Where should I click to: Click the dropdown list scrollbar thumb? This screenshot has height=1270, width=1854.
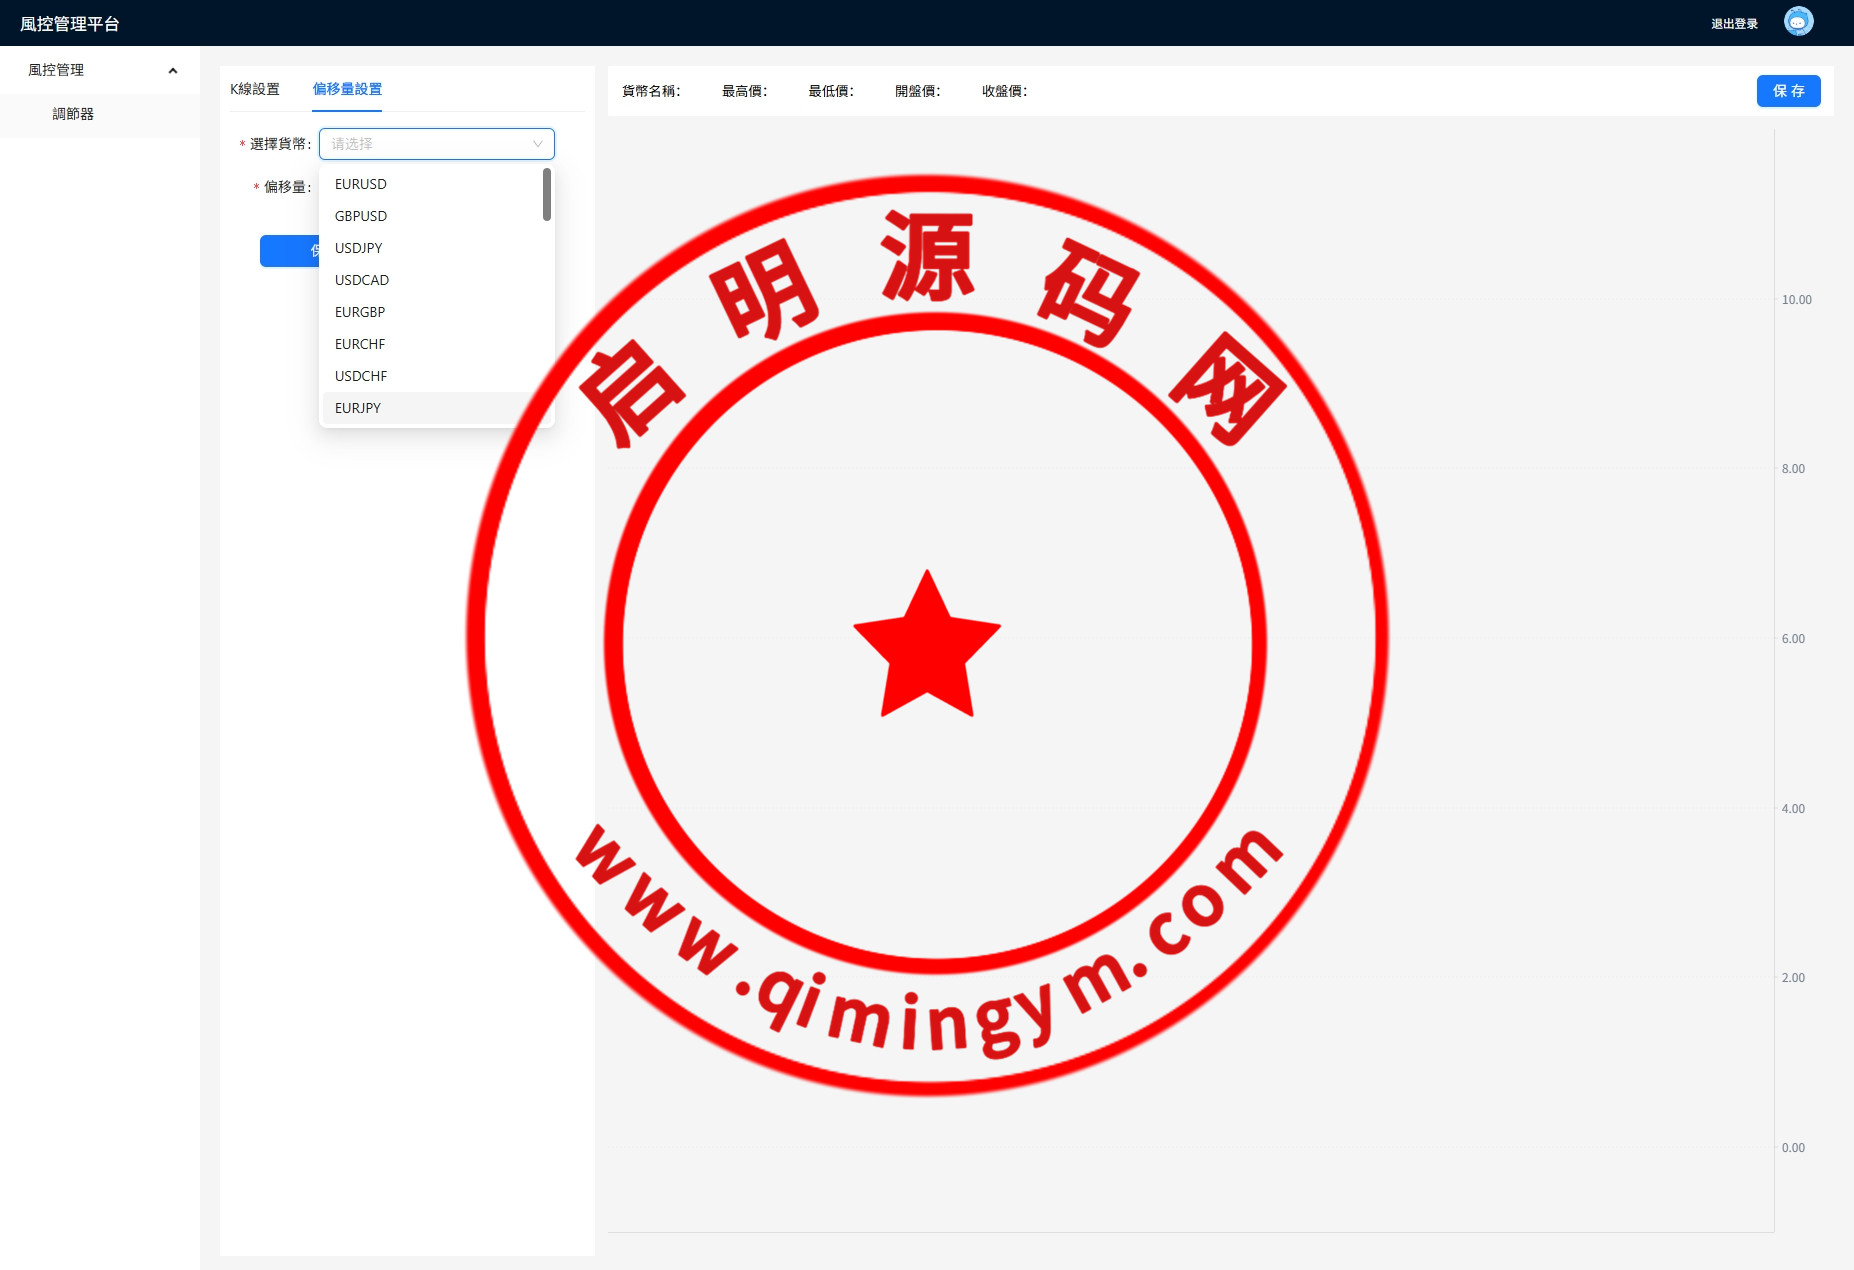click(547, 194)
